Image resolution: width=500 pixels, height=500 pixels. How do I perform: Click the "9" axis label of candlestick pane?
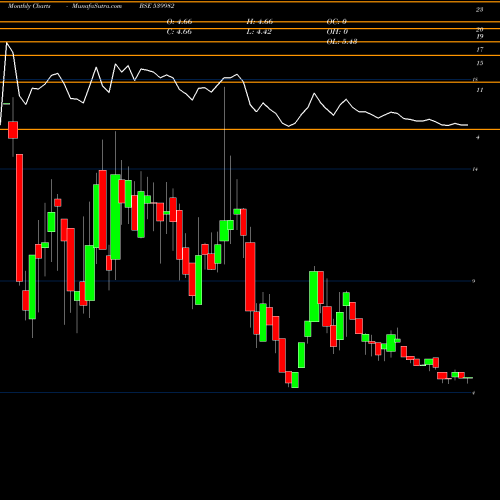474,281
